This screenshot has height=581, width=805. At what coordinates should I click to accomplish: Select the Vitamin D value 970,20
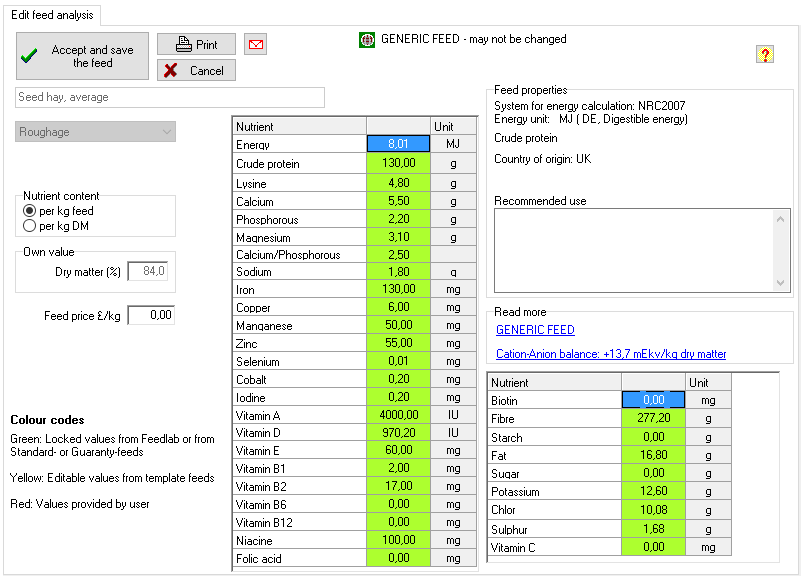point(398,433)
